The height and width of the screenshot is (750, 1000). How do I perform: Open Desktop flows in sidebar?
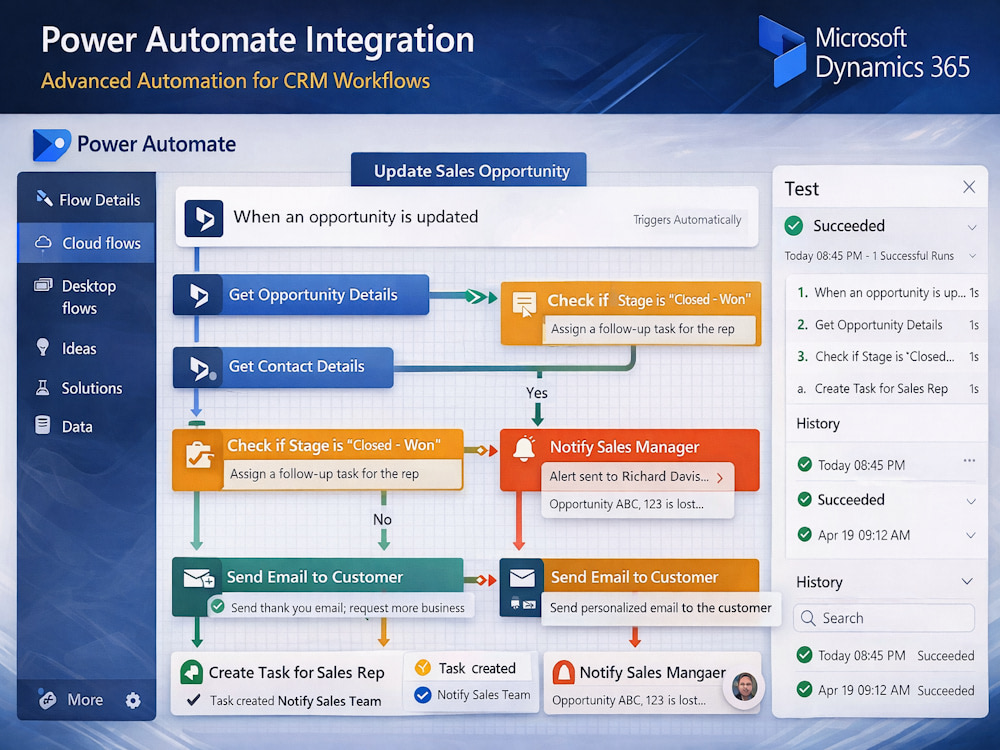click(87, 297)
